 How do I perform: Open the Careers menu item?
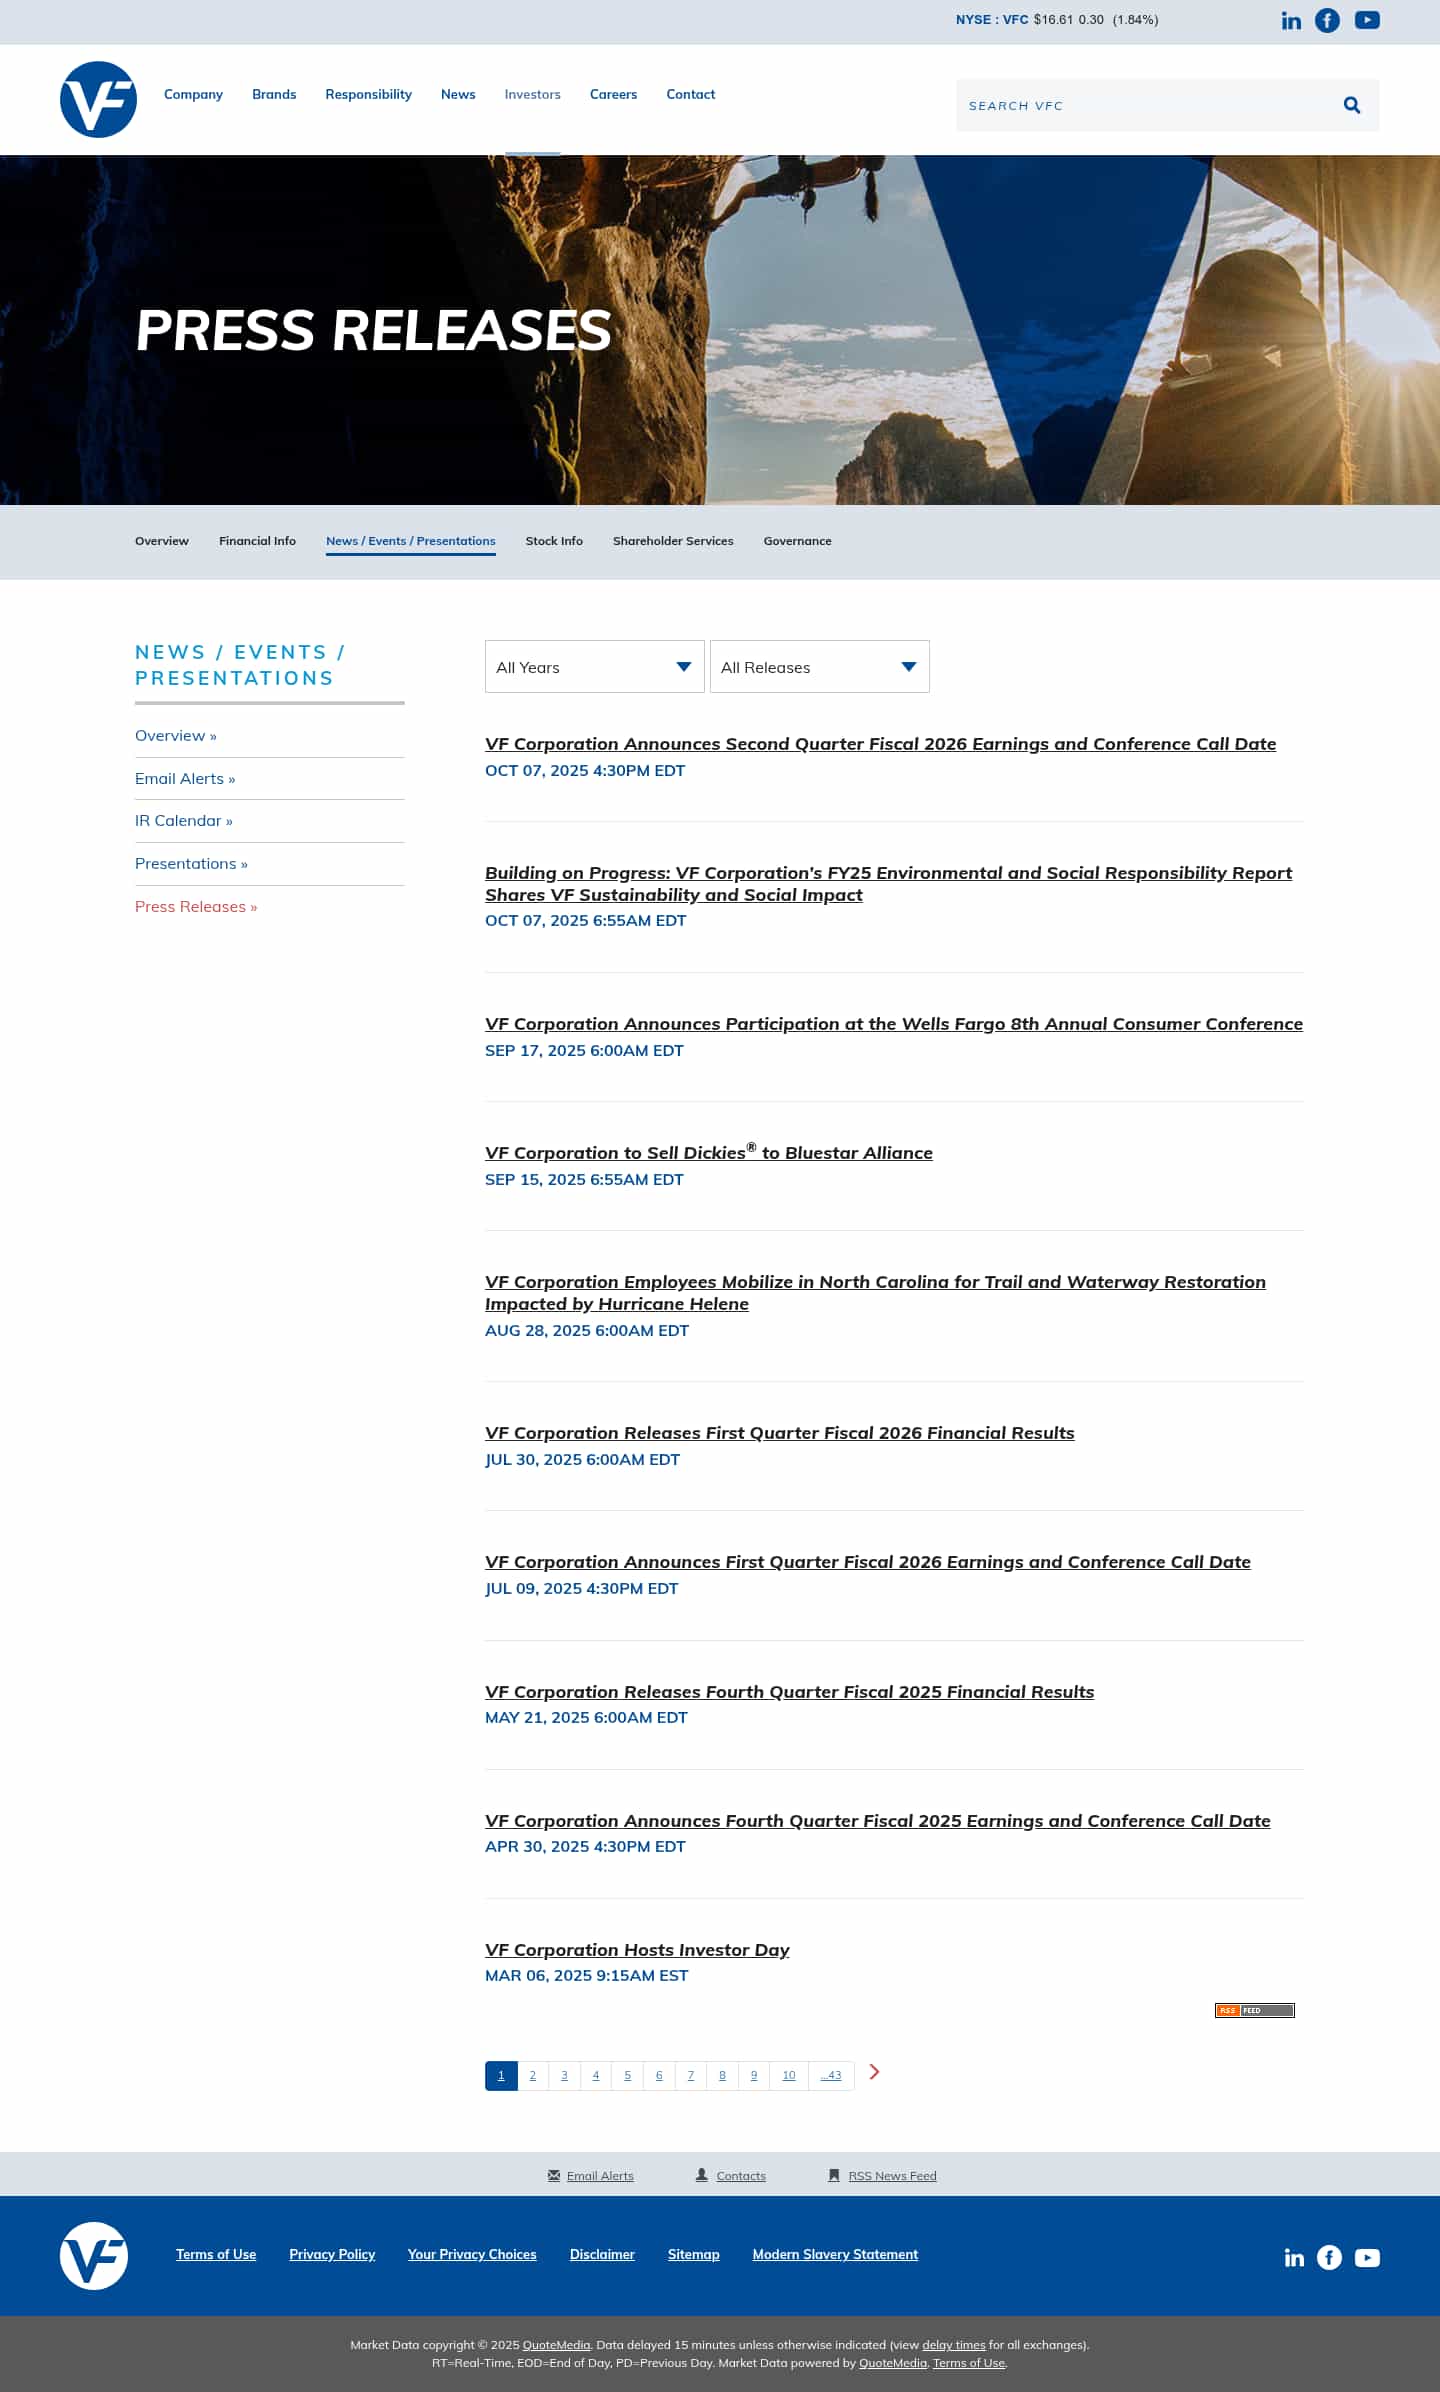point(613,94)
